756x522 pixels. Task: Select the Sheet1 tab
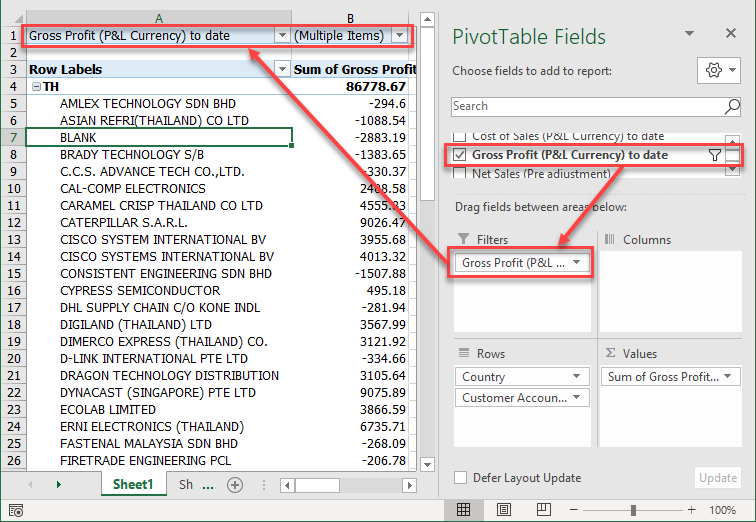(132, 485)
